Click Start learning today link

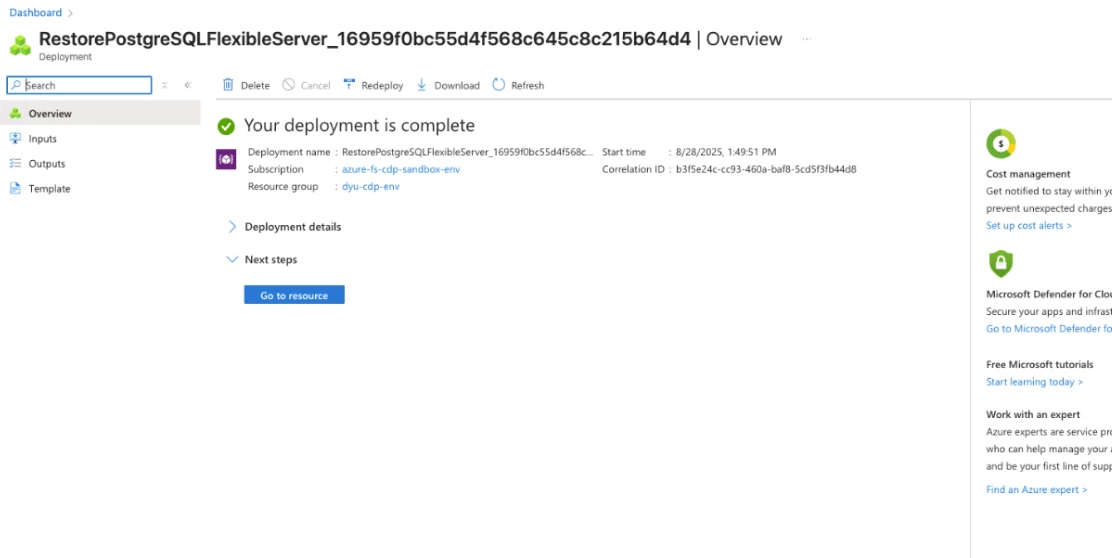[1034, 381]
